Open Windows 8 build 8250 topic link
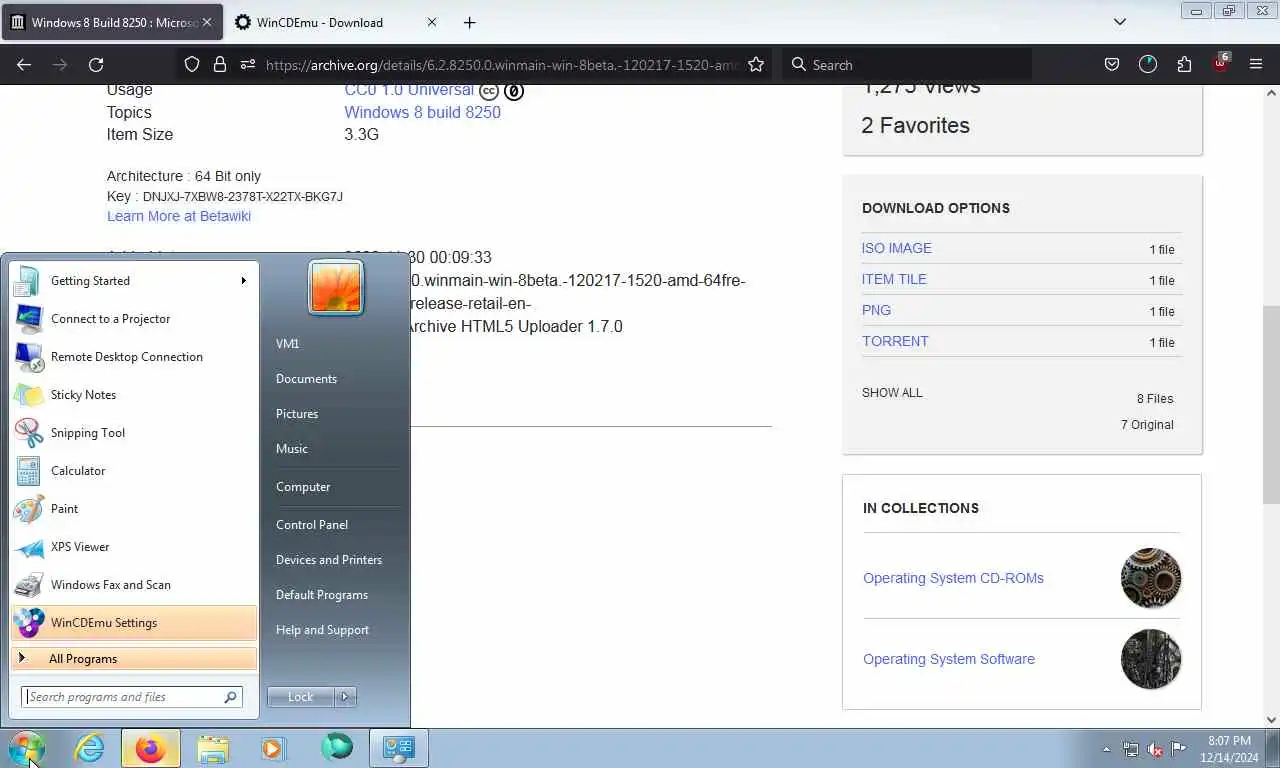The height and width of the screenshot is (768, 1280). coord(422,113)
